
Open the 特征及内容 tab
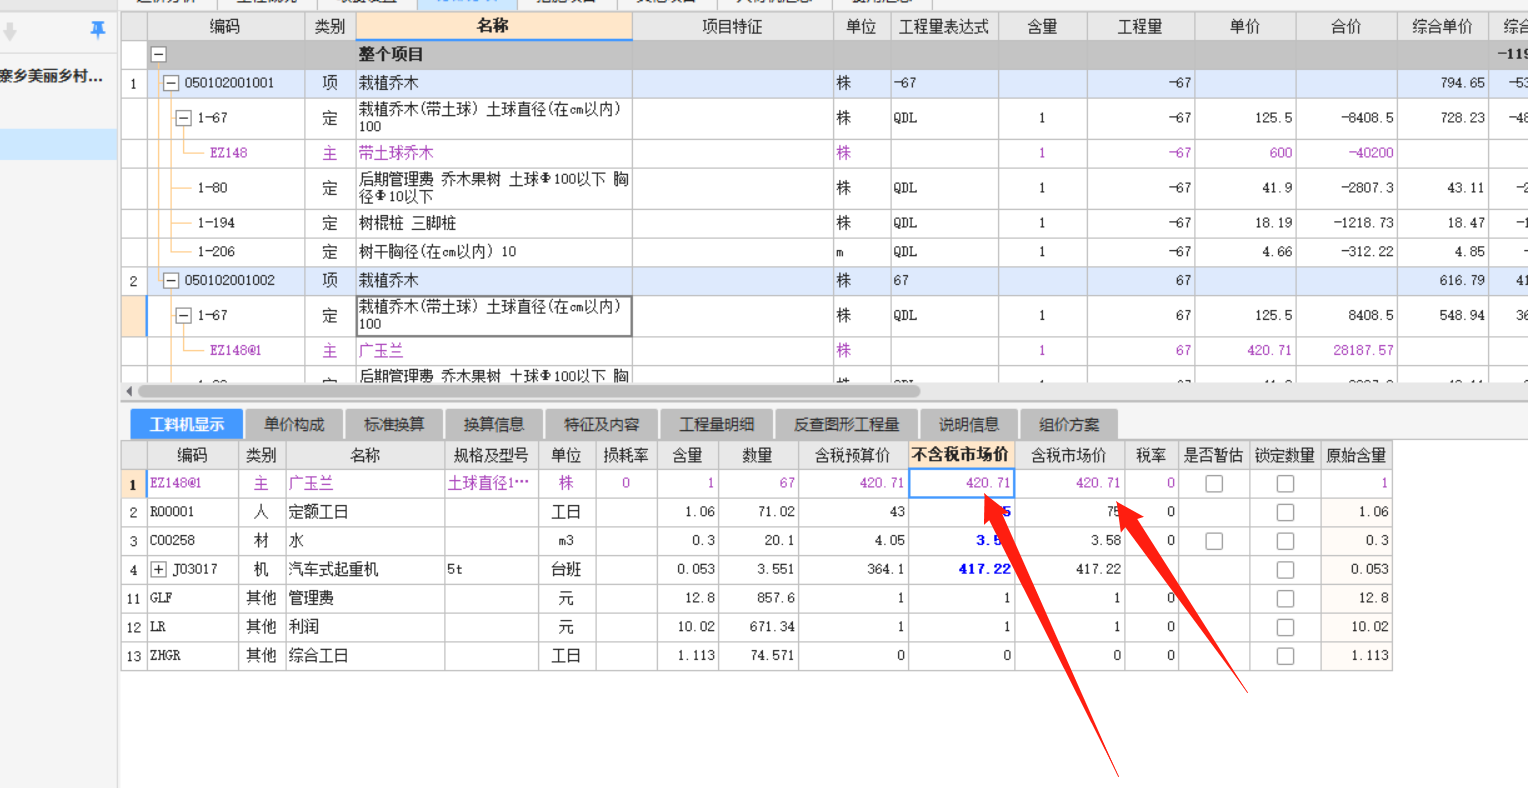tap(601, 424)
